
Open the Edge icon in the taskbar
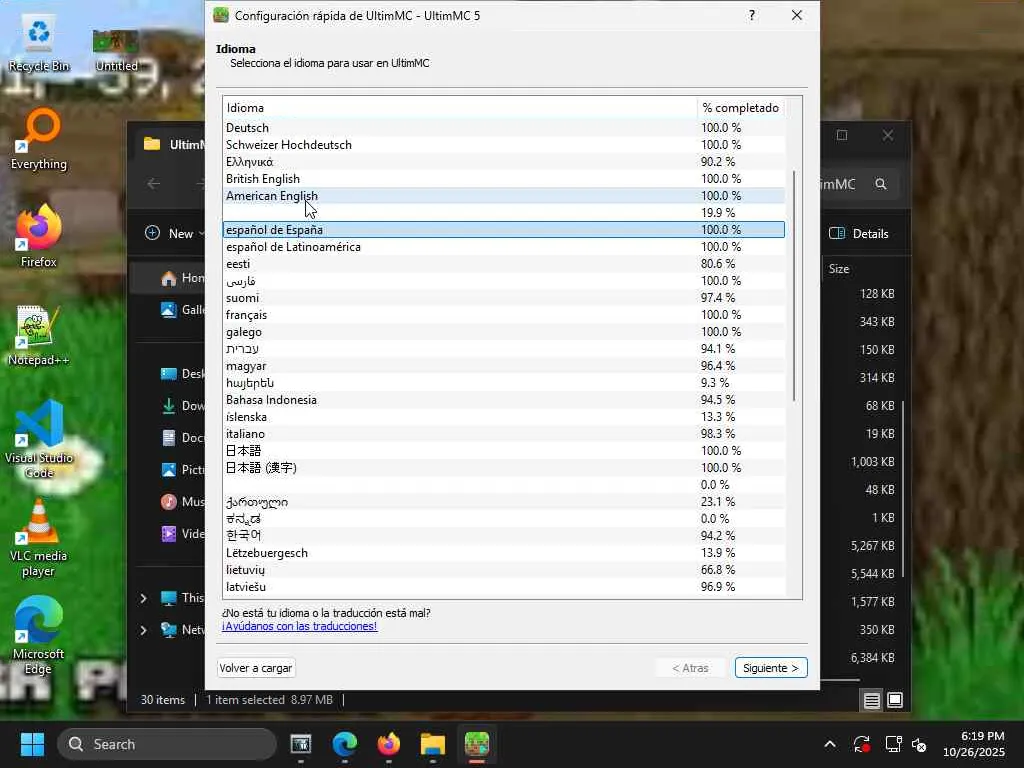344,744
